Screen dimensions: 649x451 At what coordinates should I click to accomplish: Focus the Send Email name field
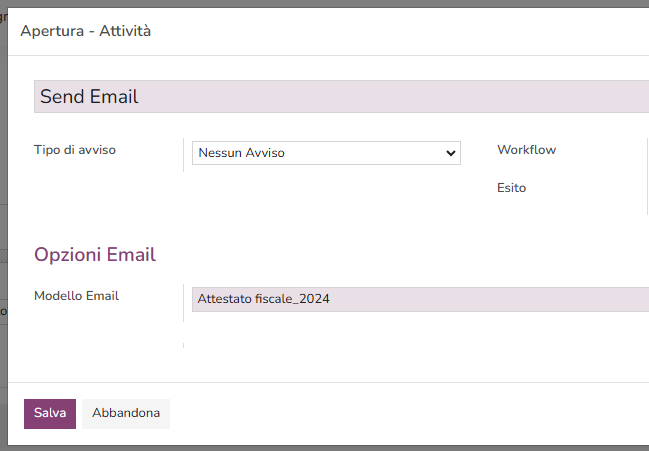click(340, 97)
